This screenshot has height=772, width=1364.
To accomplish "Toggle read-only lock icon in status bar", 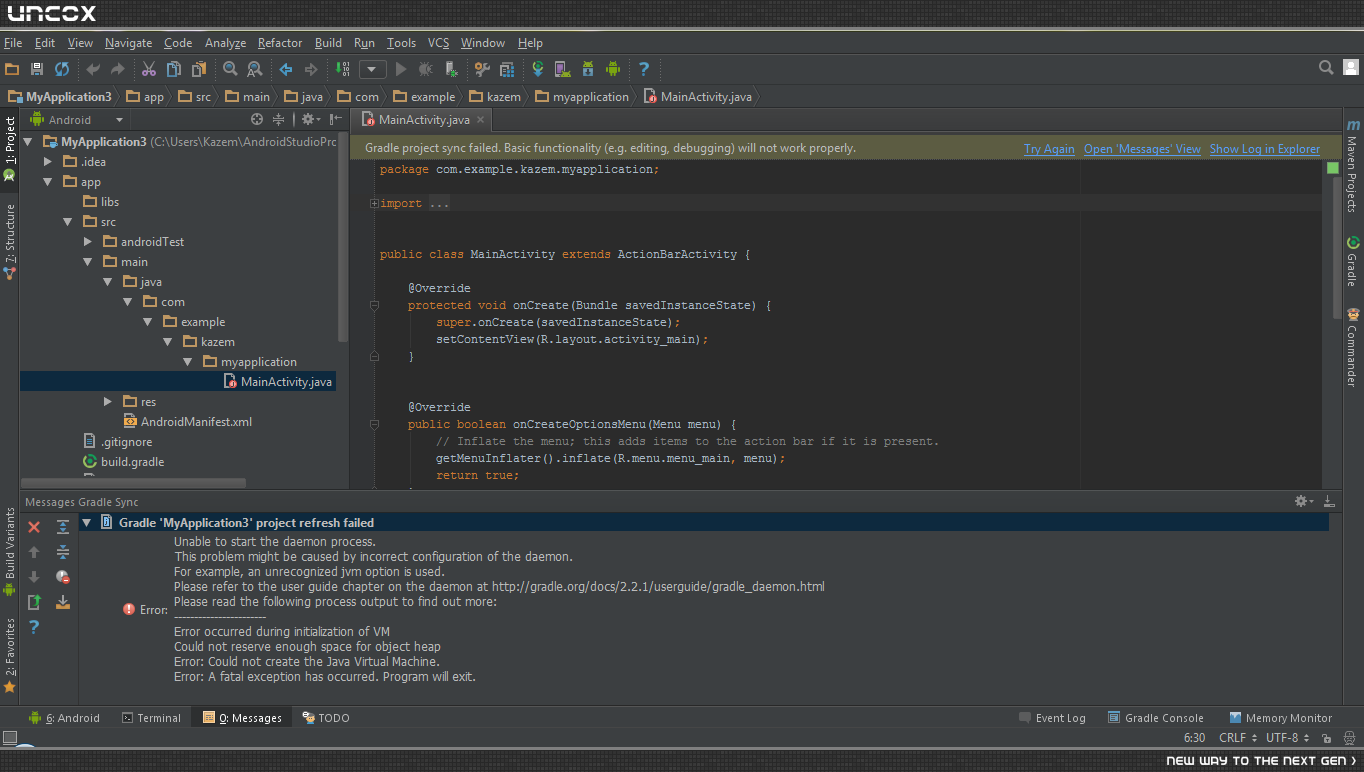I will (x=1326, y=738).
